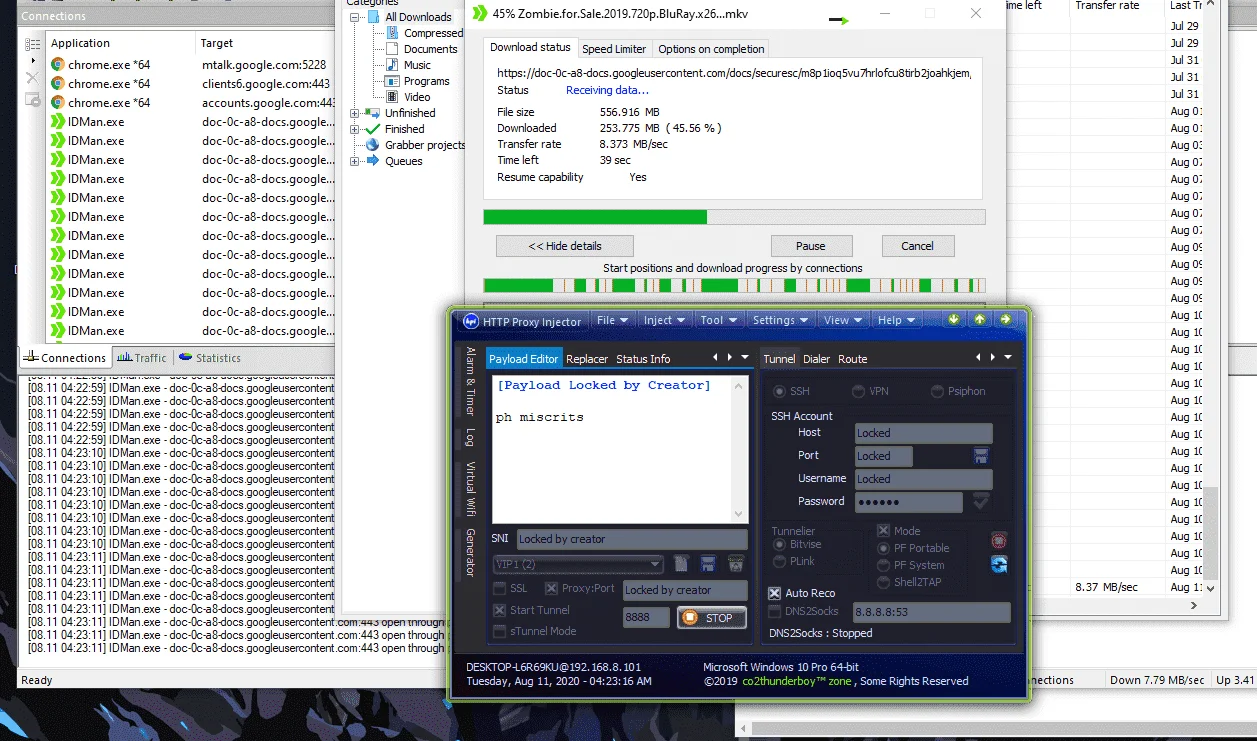1257x741 pixels.
Task: Open the Inject menu dropdown
Action: coord(664,320)
